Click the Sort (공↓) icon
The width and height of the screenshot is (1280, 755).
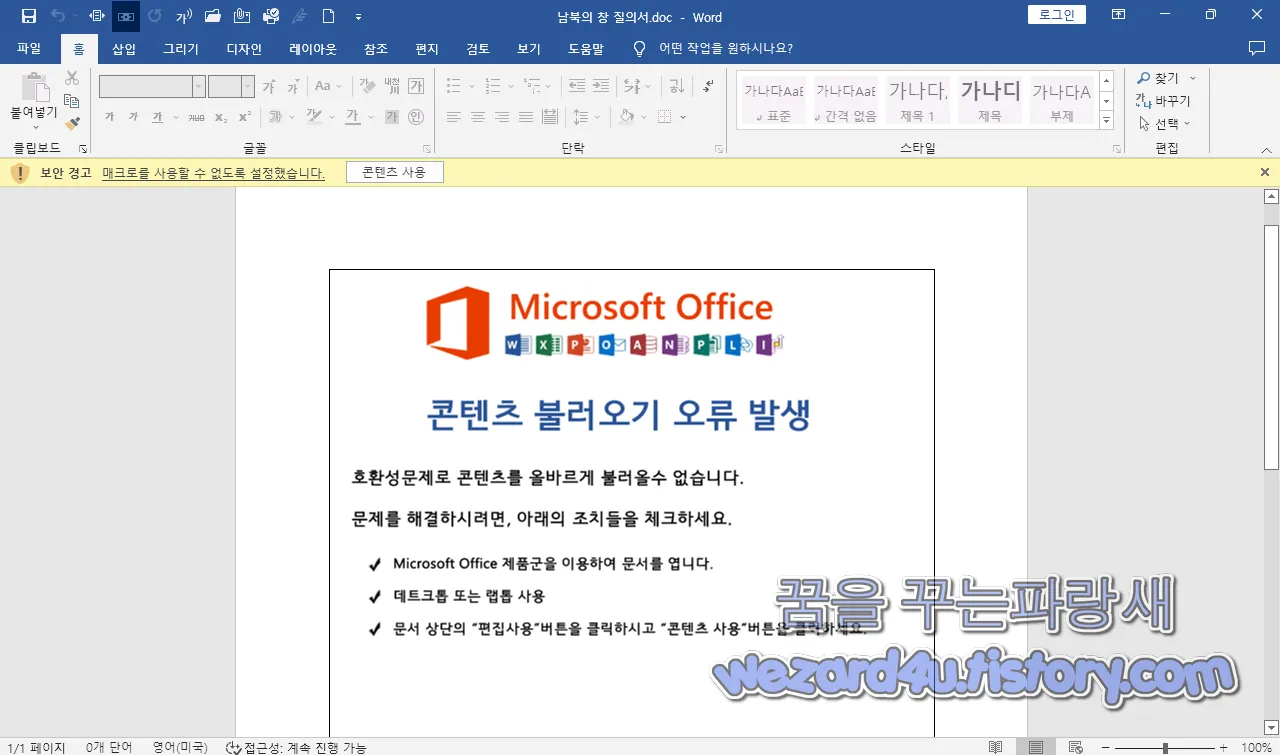pos(675,87)
